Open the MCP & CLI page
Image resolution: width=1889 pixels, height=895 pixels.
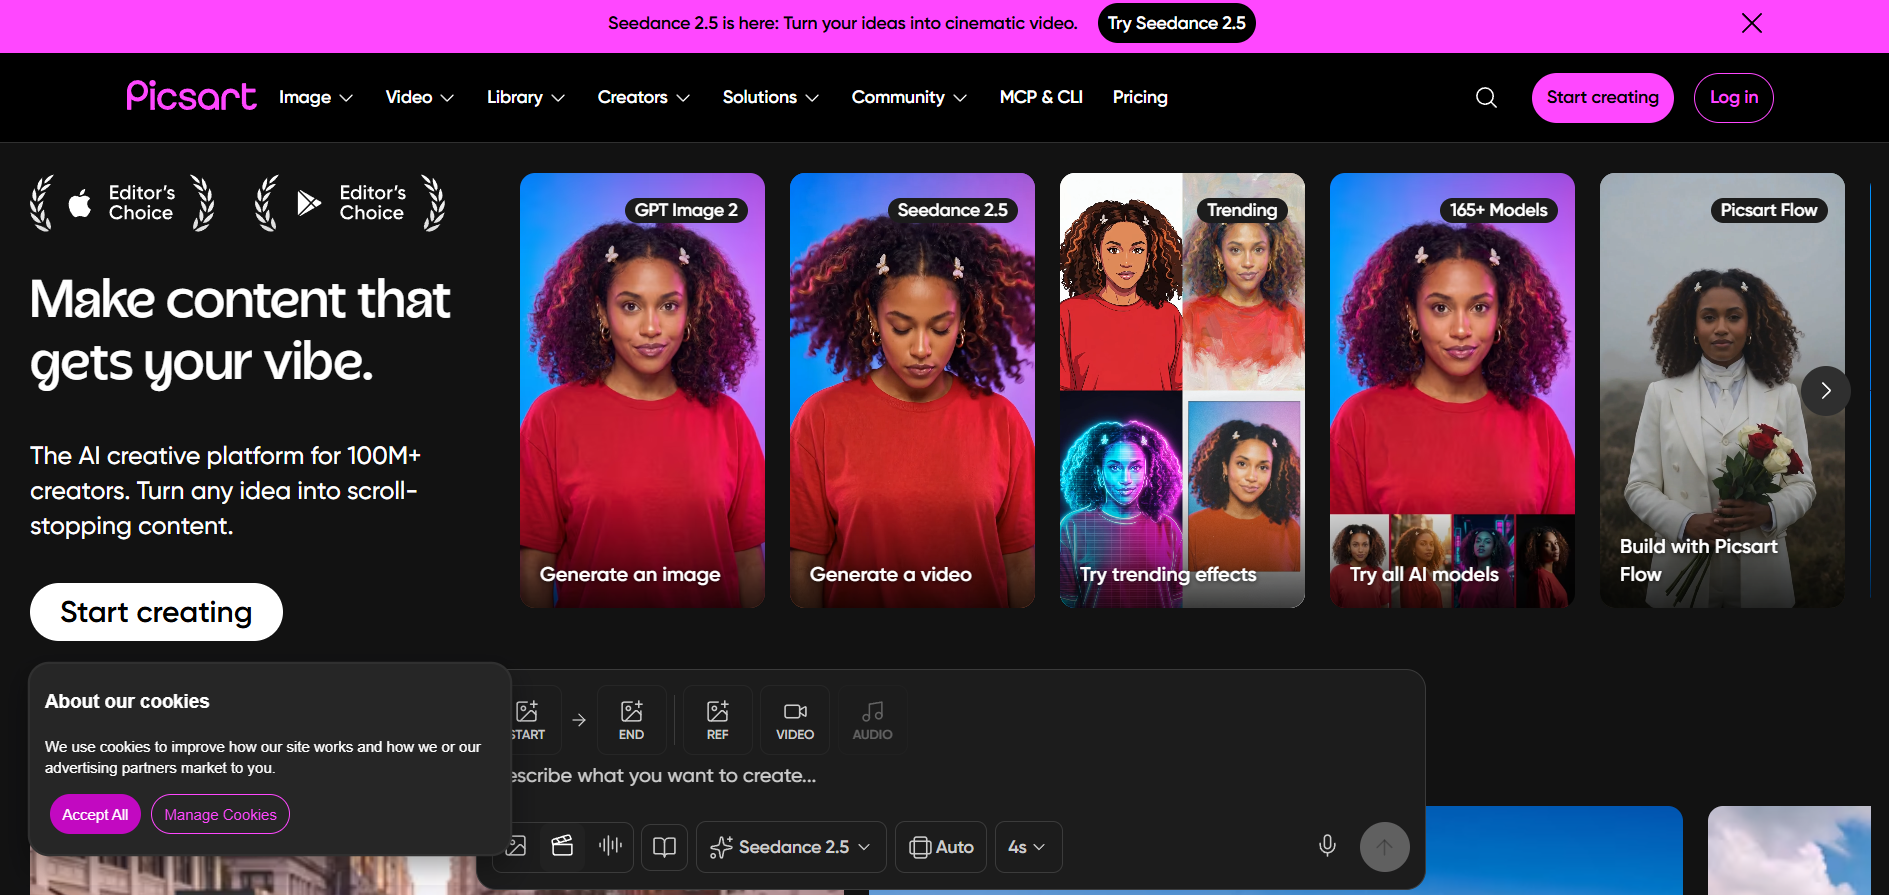(1041, 97)
